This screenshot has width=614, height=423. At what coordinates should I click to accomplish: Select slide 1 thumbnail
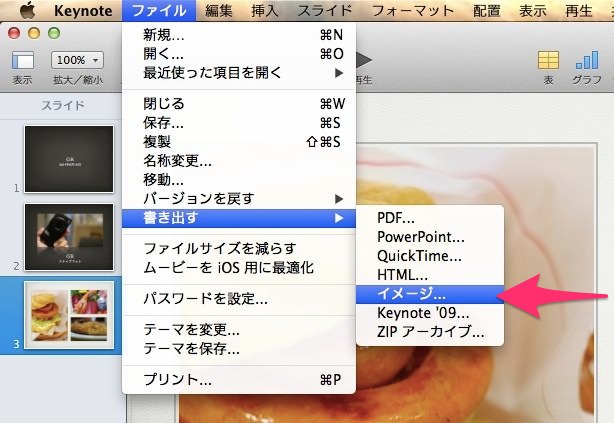(x=69, y=159)
